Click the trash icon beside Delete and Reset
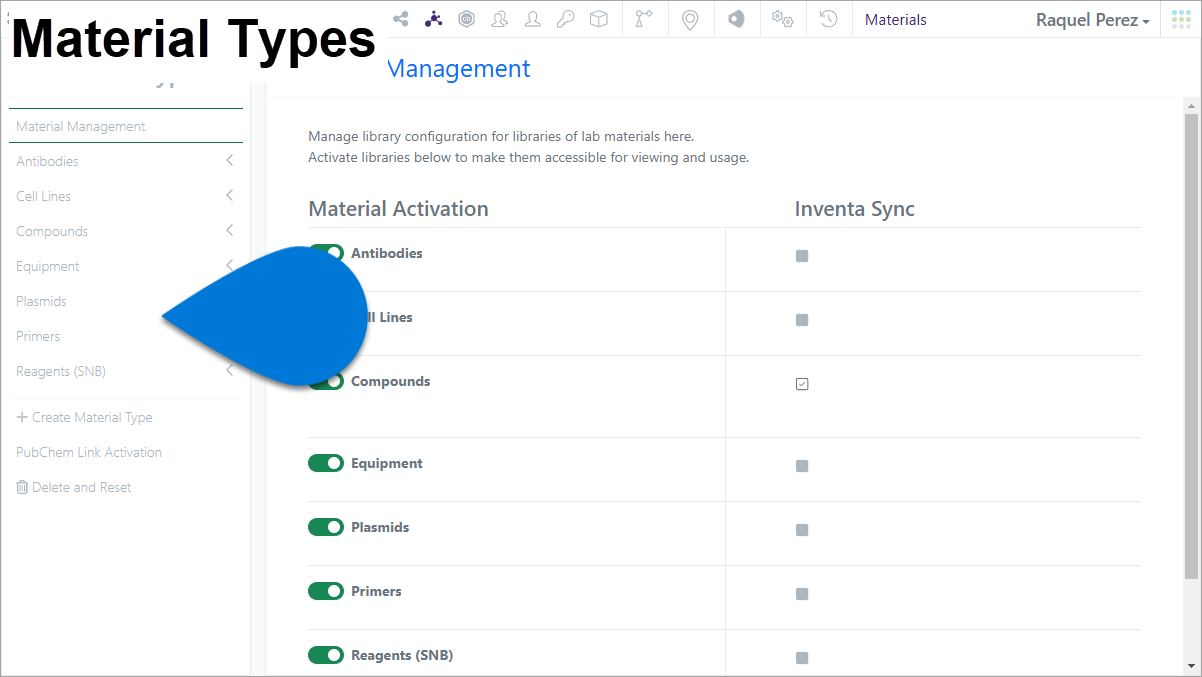The height and width of the screenshot is (677, 1202). point(22,487)
